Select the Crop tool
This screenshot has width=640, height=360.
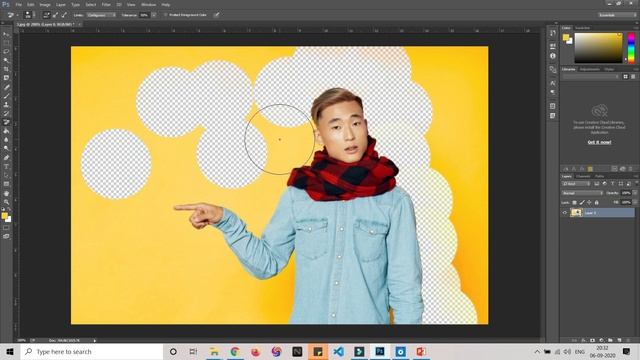pos(6,69)
